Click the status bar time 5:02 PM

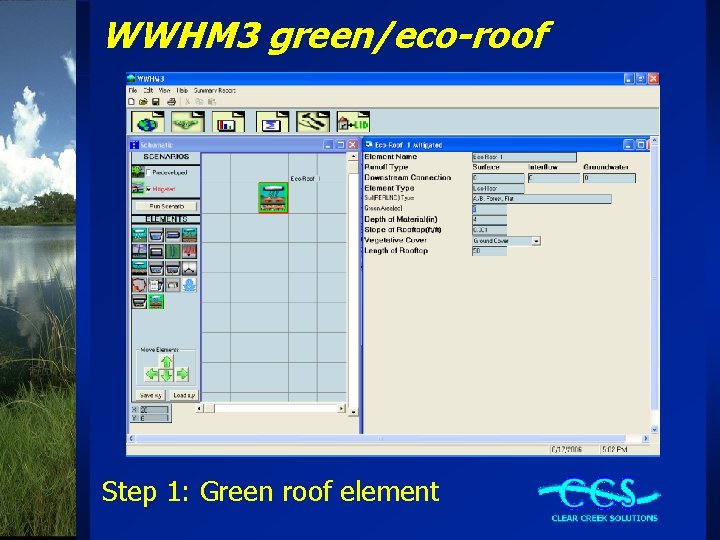(614, 450)
